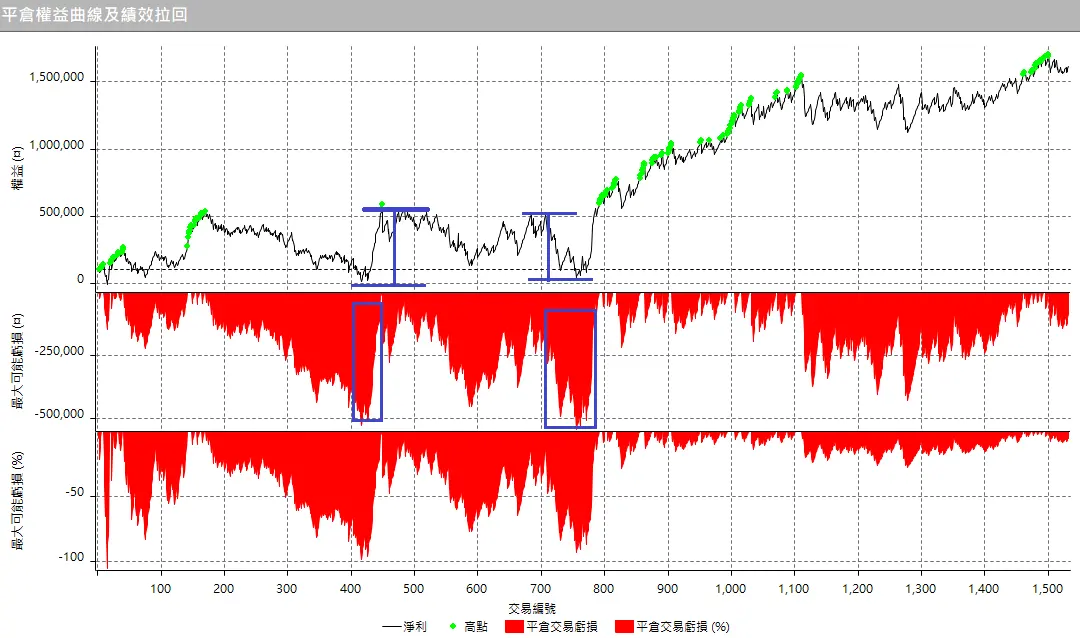
Task: Click the 1,000 tick on the x-axis
Action: [x=731, y=589]
